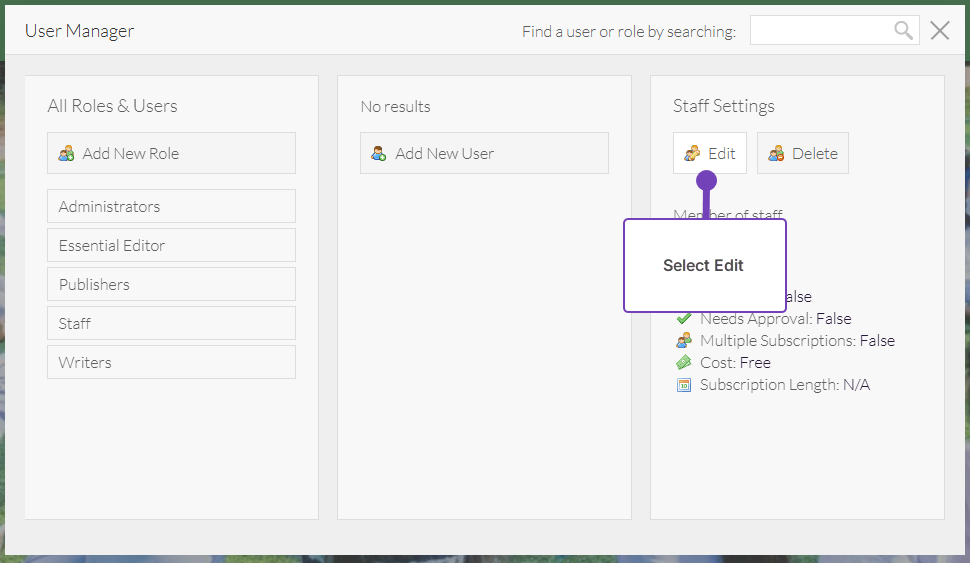Focus the user or role search field
Viewport: 970px width, 563px height.
tap(820, 31)
